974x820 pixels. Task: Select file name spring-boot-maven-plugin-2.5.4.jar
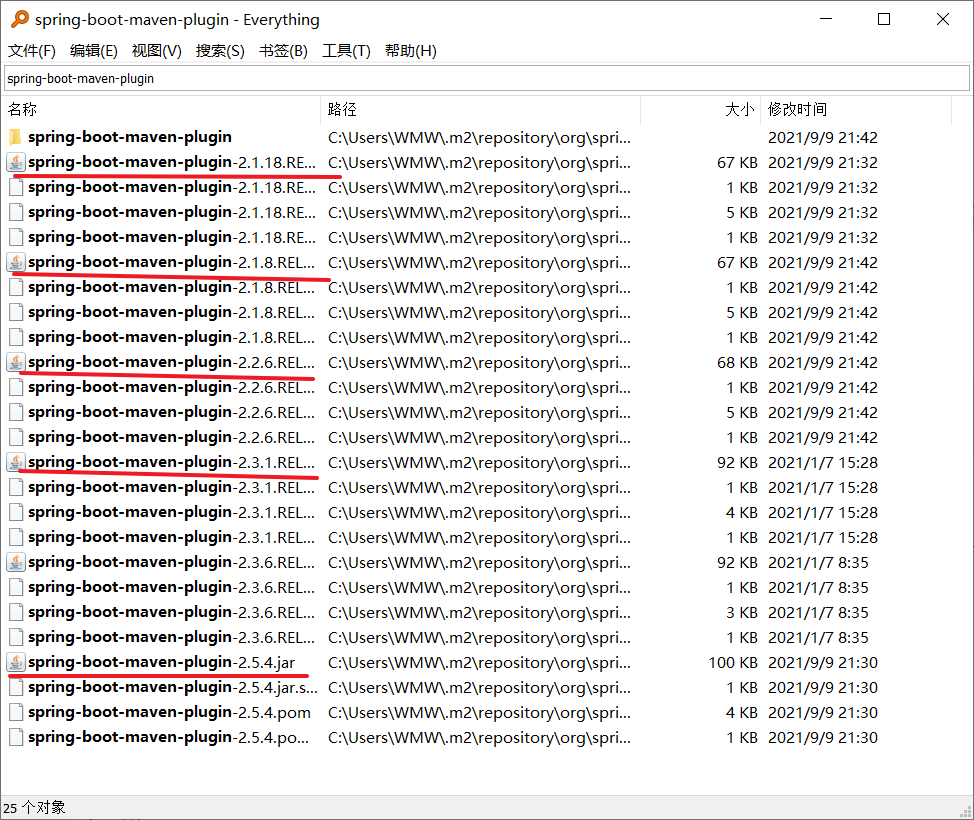click(162, 662)
